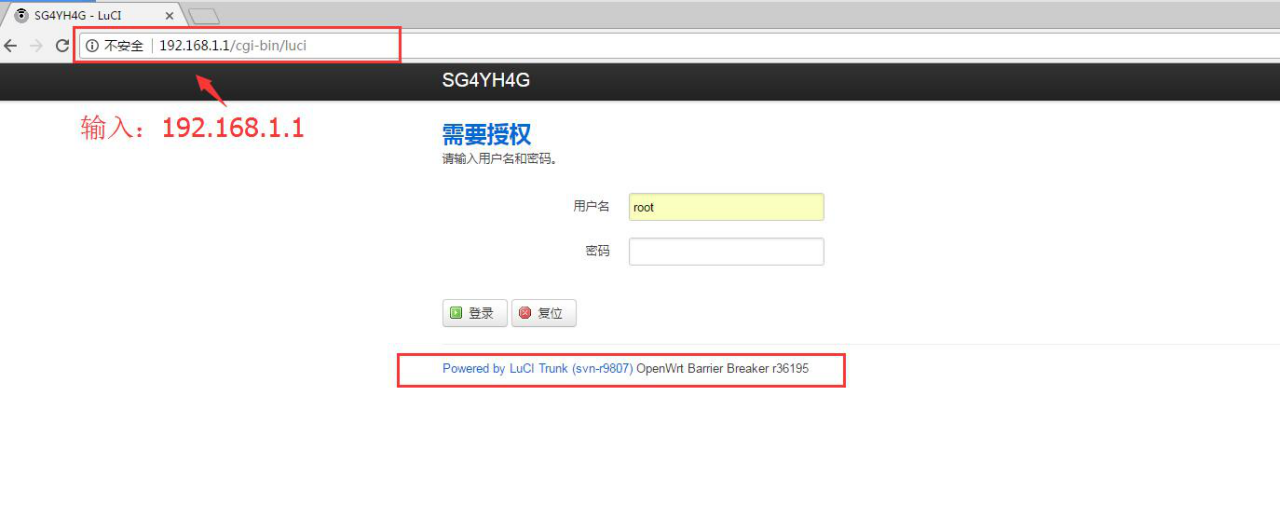Click the browser Forward arrow
1280x519 pixels.
coord(36,46)
